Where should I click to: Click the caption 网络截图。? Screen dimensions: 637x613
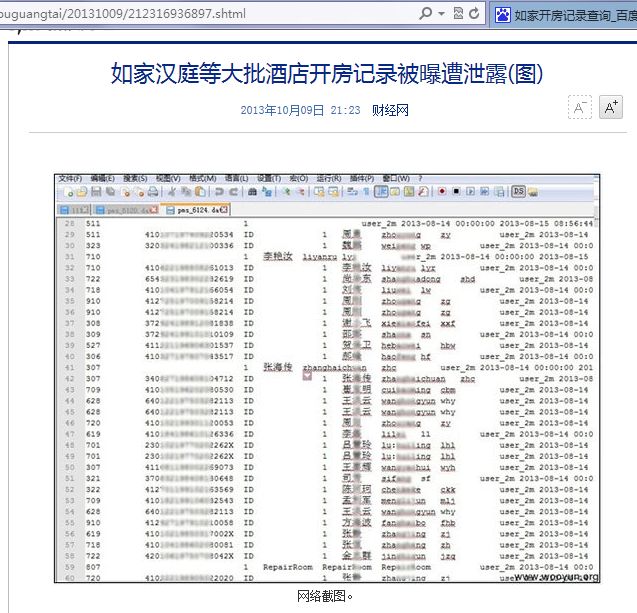click(x=325, y=596)
